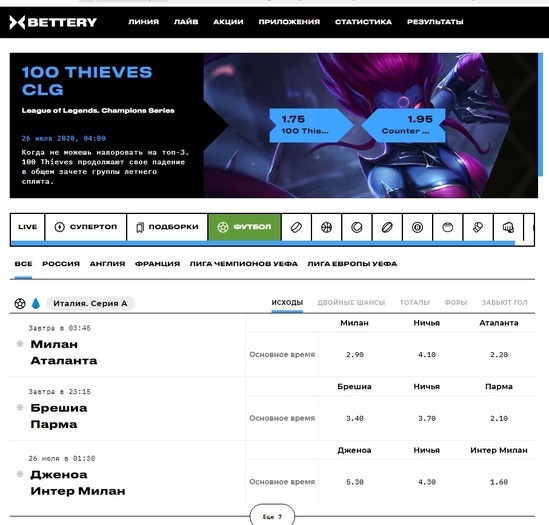The width and height of the screenshot is (549, 525).
Task: Expand more matches with Еще 7
Action: point(272,516)
